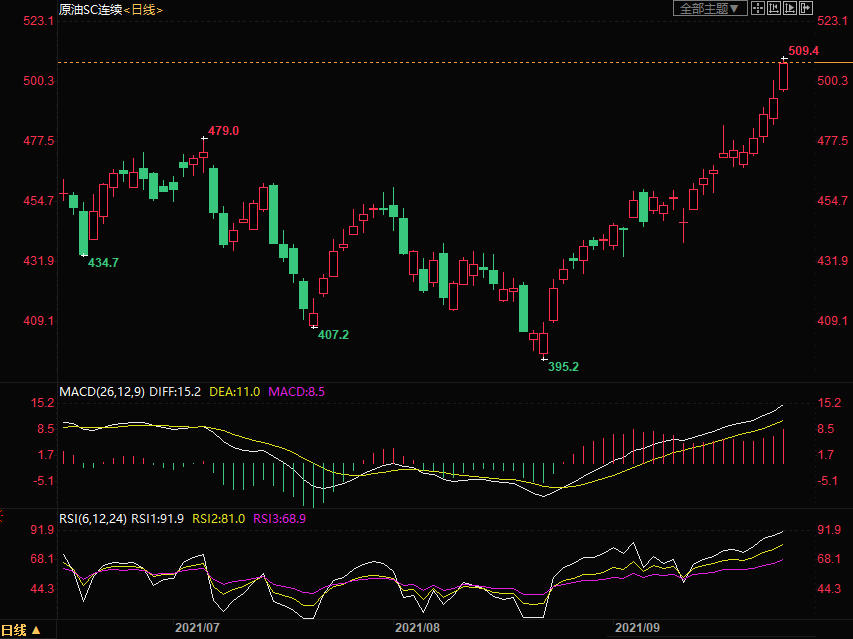Click the 407.2 trough price label
853x639 pixels.
333,335
